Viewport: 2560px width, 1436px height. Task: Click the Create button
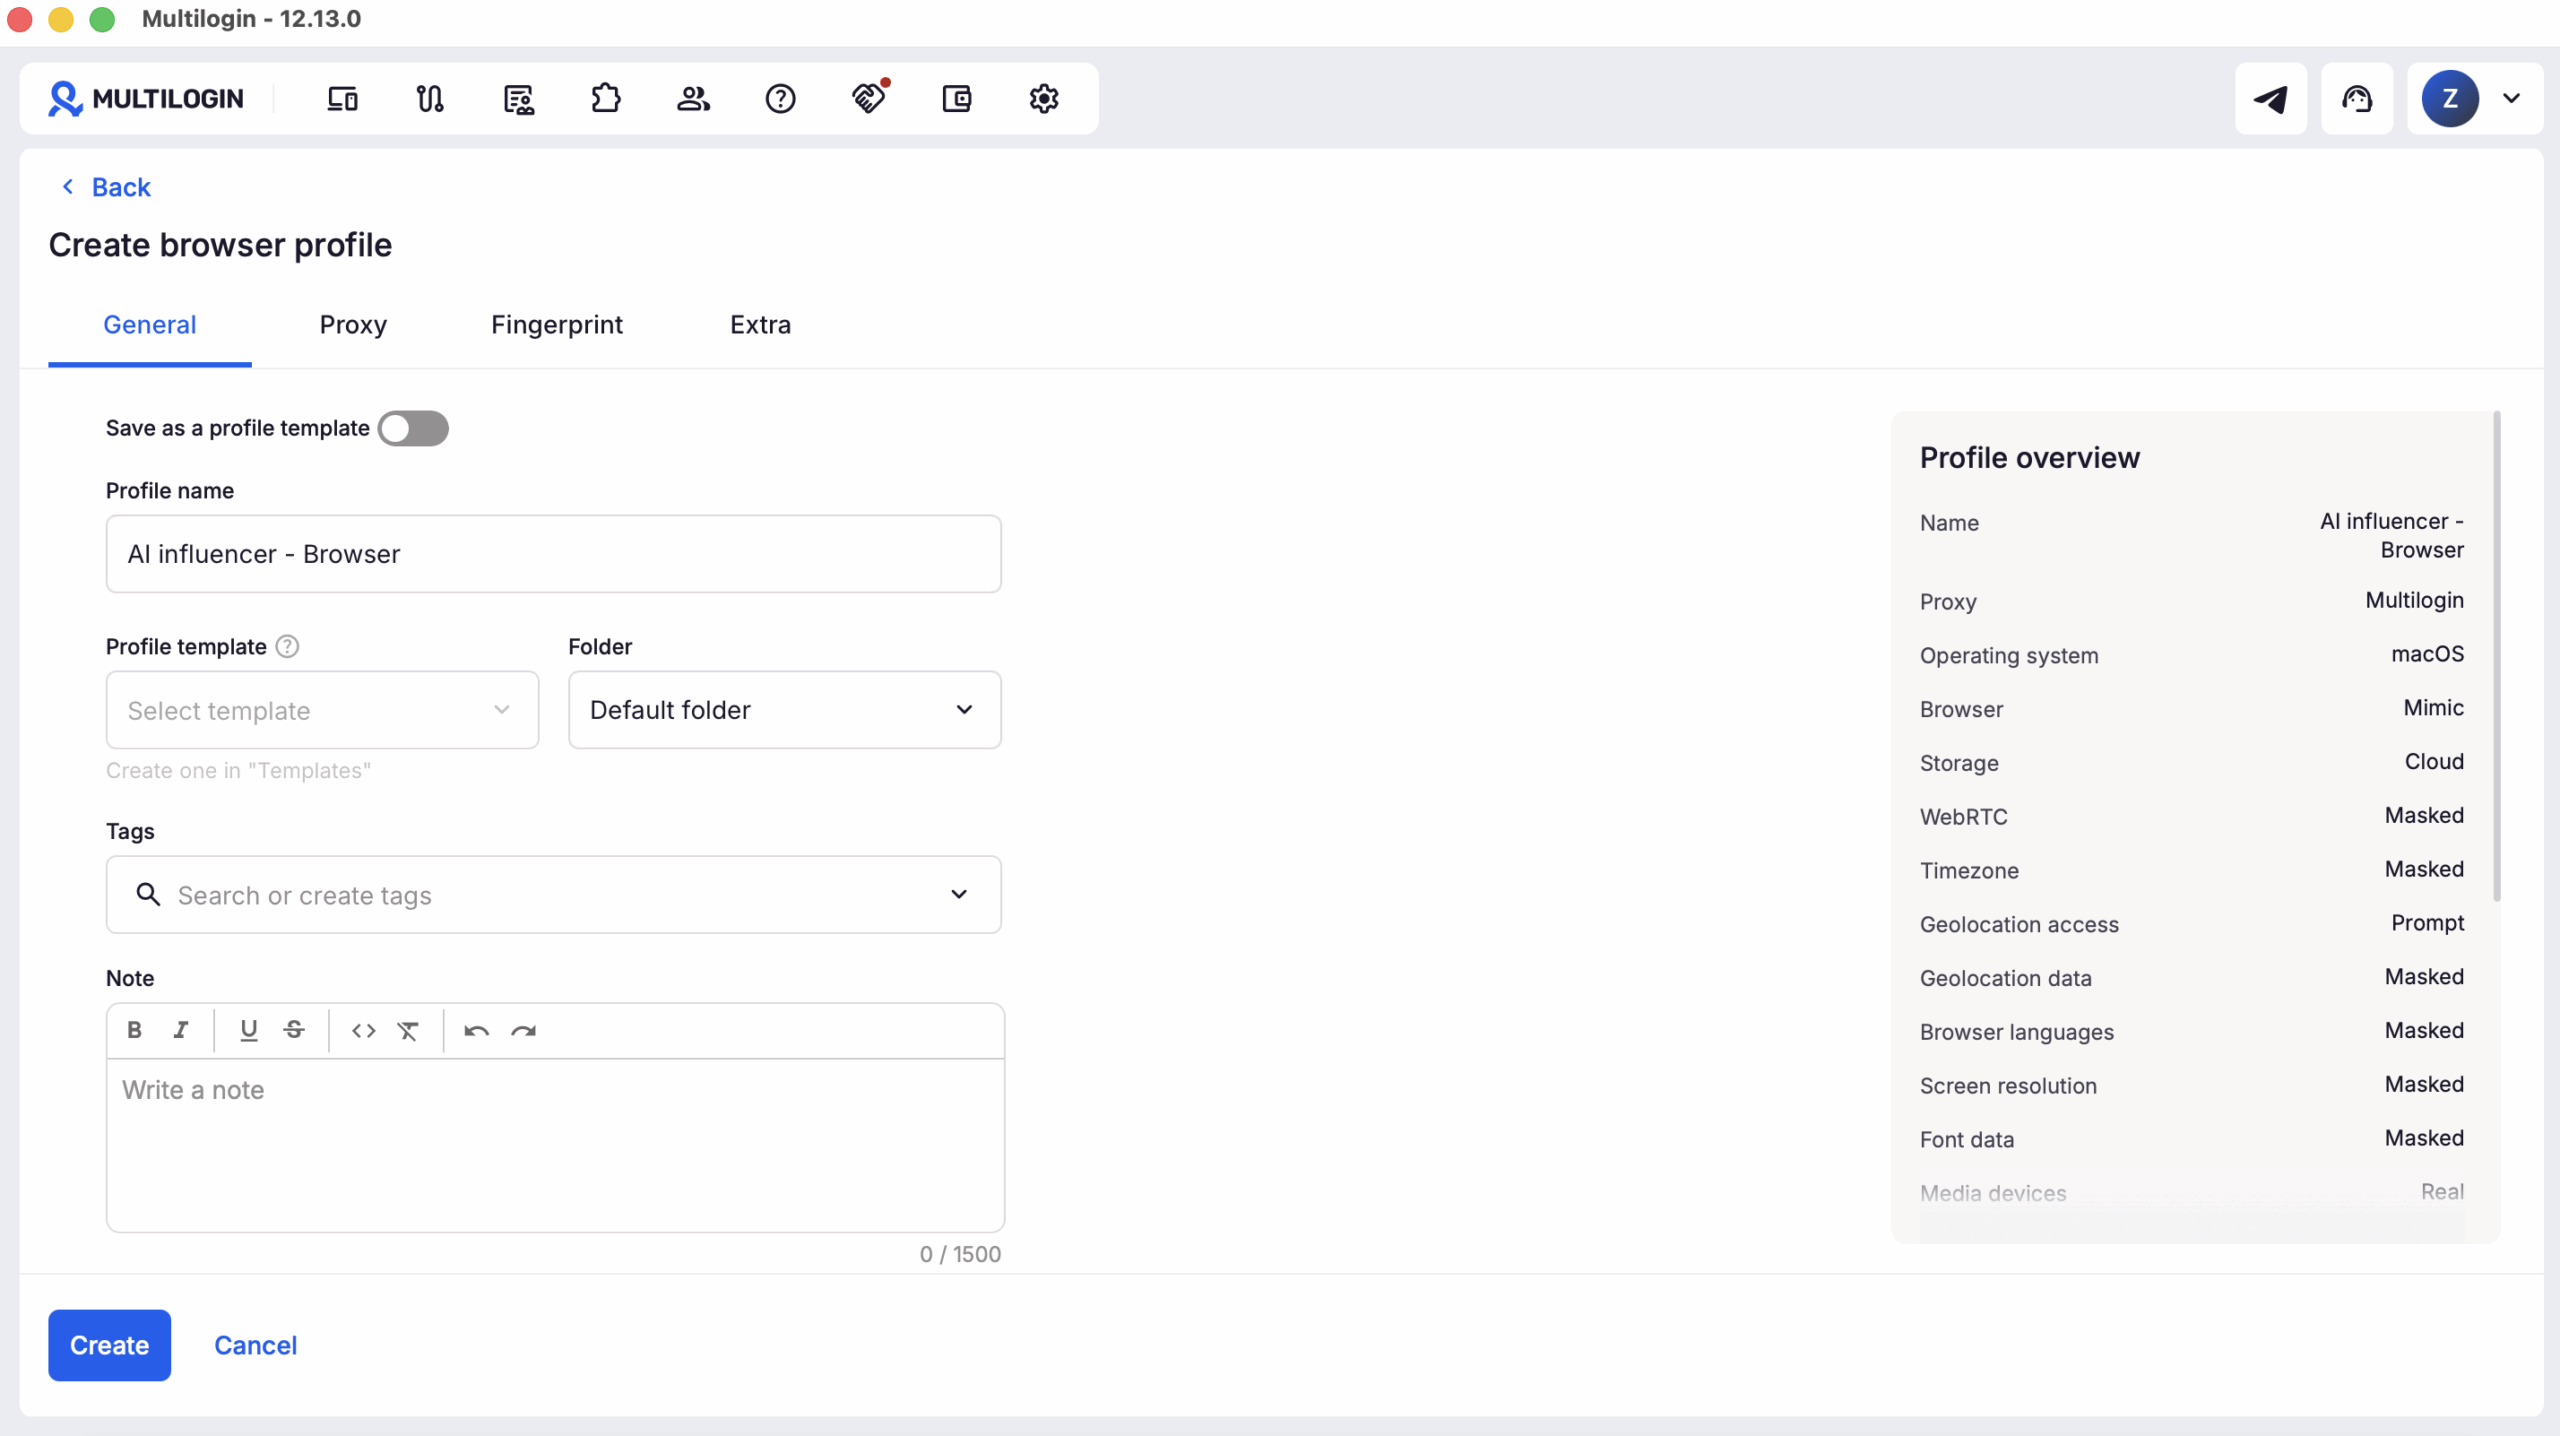(x=109, y=1345)
